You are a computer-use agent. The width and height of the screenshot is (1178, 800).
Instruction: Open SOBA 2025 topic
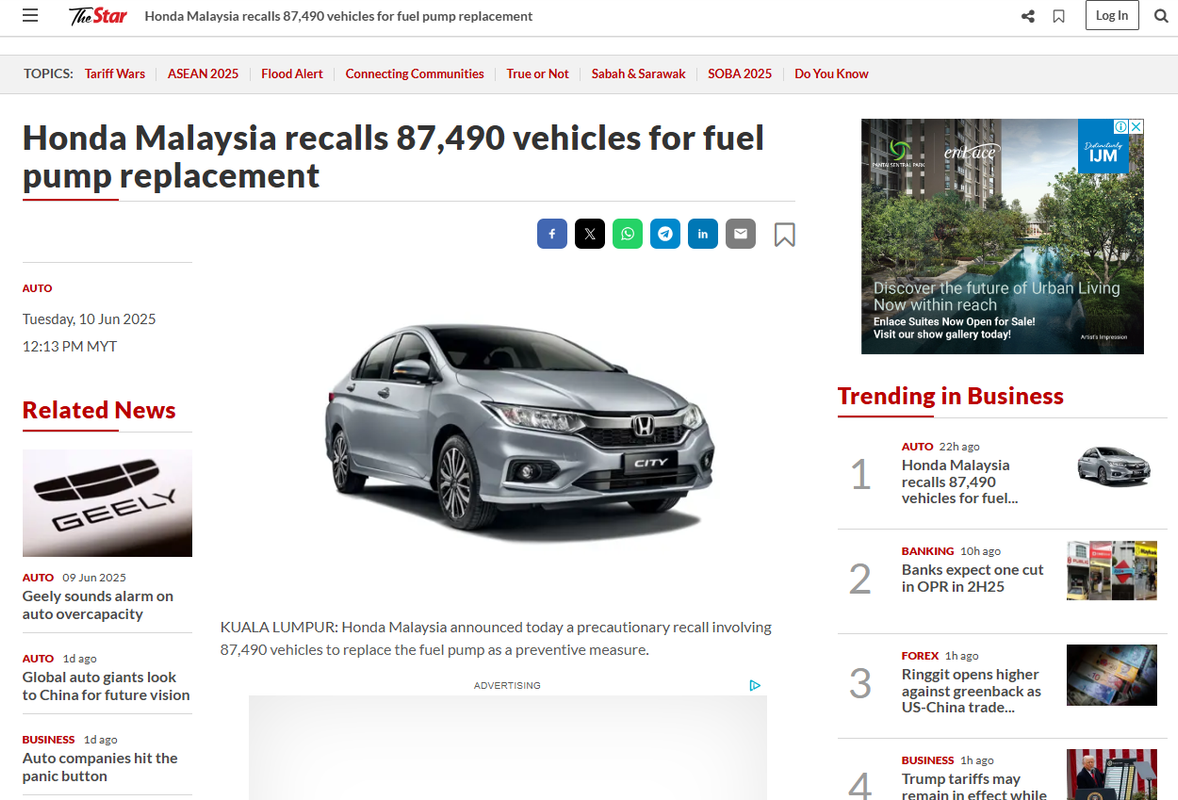pyautogui.click(x=740, y=74)
